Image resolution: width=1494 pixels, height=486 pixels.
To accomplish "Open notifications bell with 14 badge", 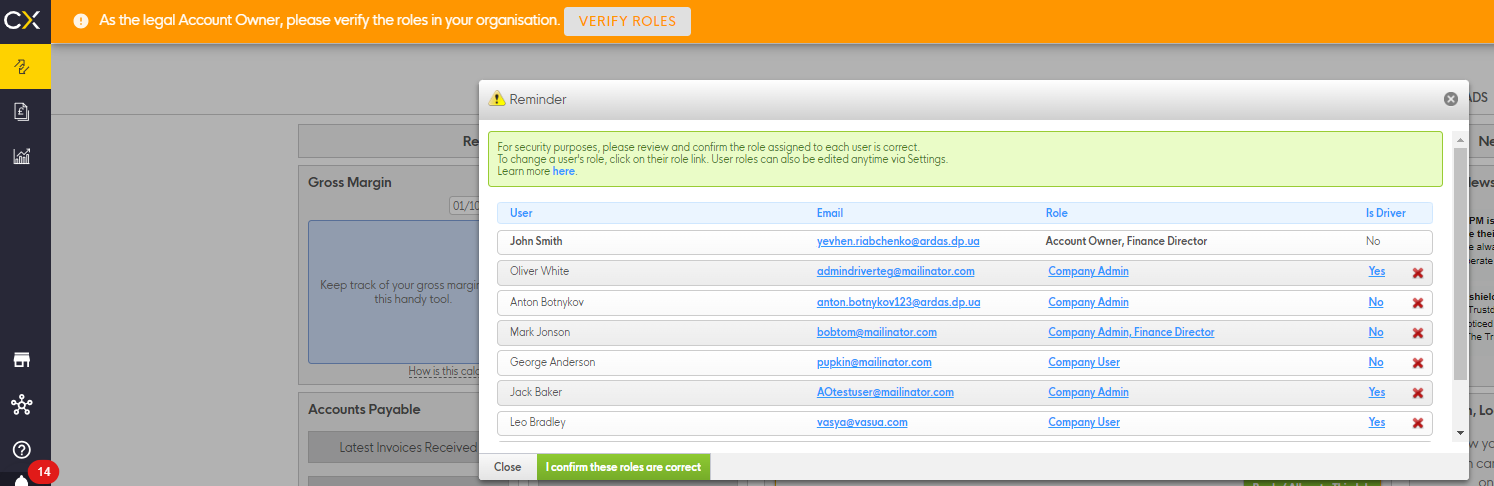I will (22, 479).
